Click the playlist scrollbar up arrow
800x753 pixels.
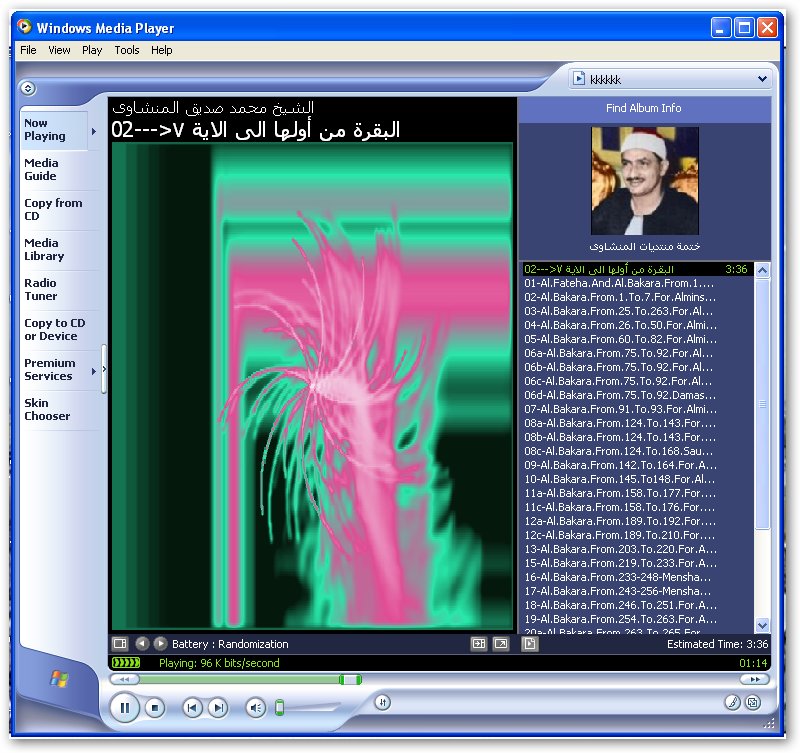pyautogui.click(x=762, y=270)
